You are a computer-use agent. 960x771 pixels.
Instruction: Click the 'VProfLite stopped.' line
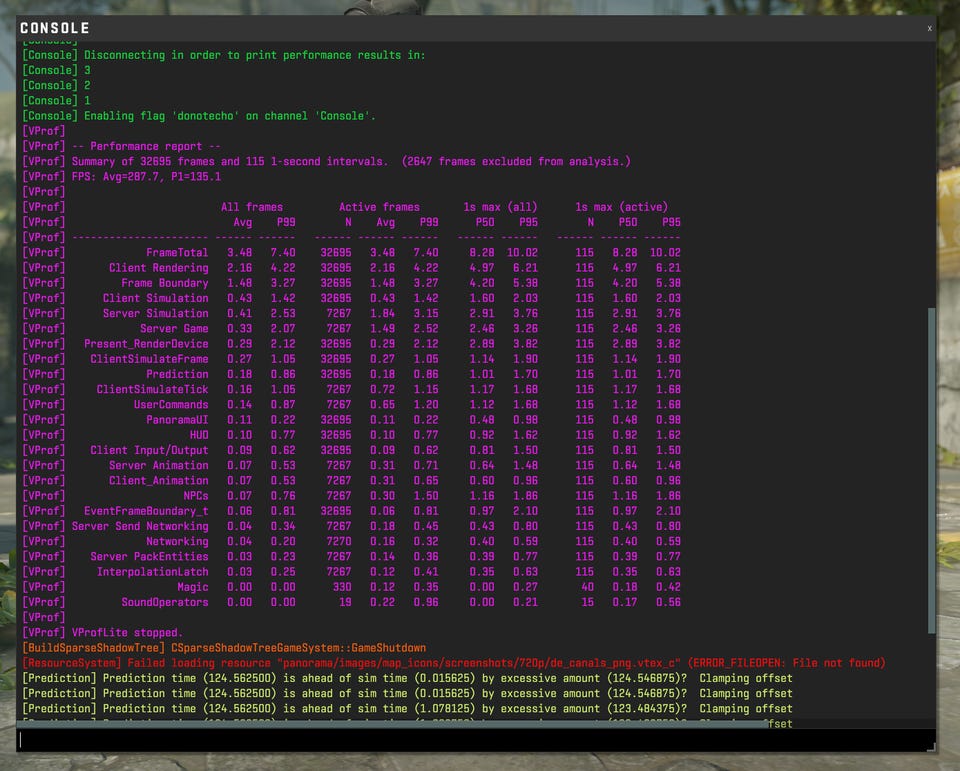click(x=102, y=633)
